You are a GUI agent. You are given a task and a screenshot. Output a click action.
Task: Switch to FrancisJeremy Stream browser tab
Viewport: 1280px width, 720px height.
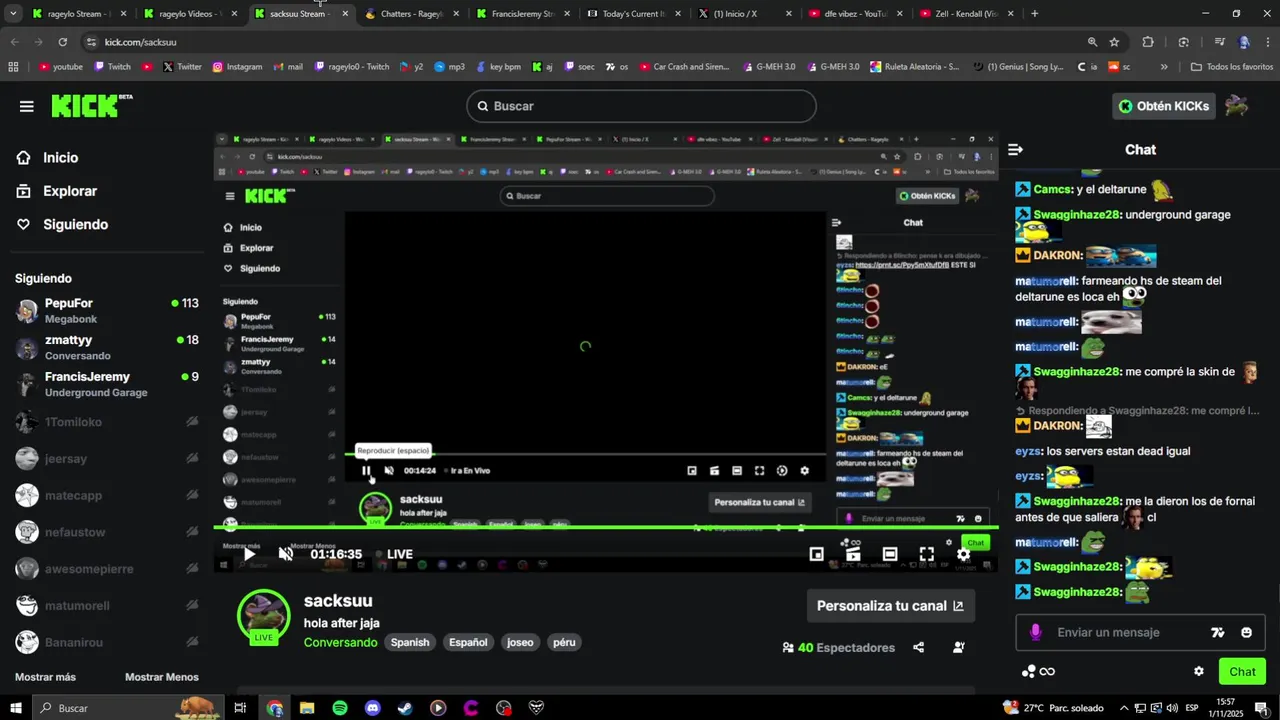point(522,14)
